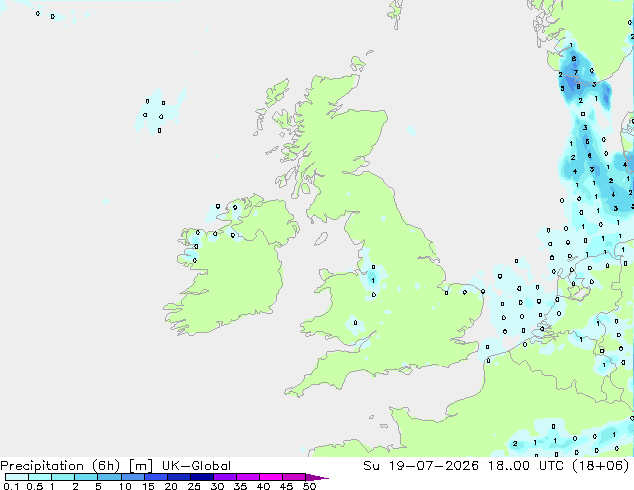
Task: Choose the bright magenta 40–45 legend swatch
Action: [x=271, y=477]
